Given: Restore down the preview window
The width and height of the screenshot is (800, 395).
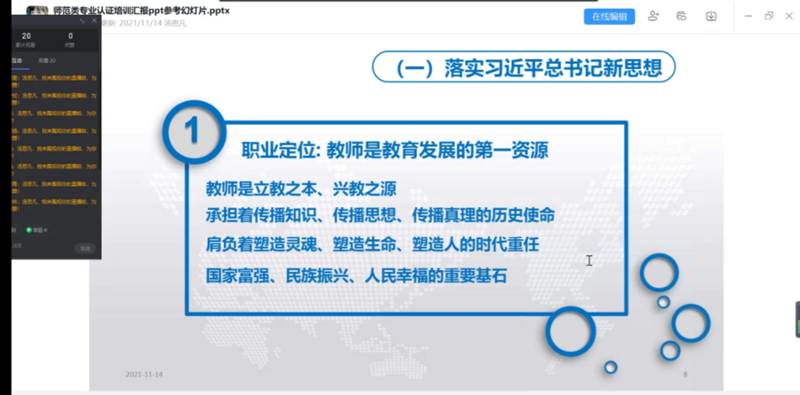Looking at the screenshot, I should point(768,16).
